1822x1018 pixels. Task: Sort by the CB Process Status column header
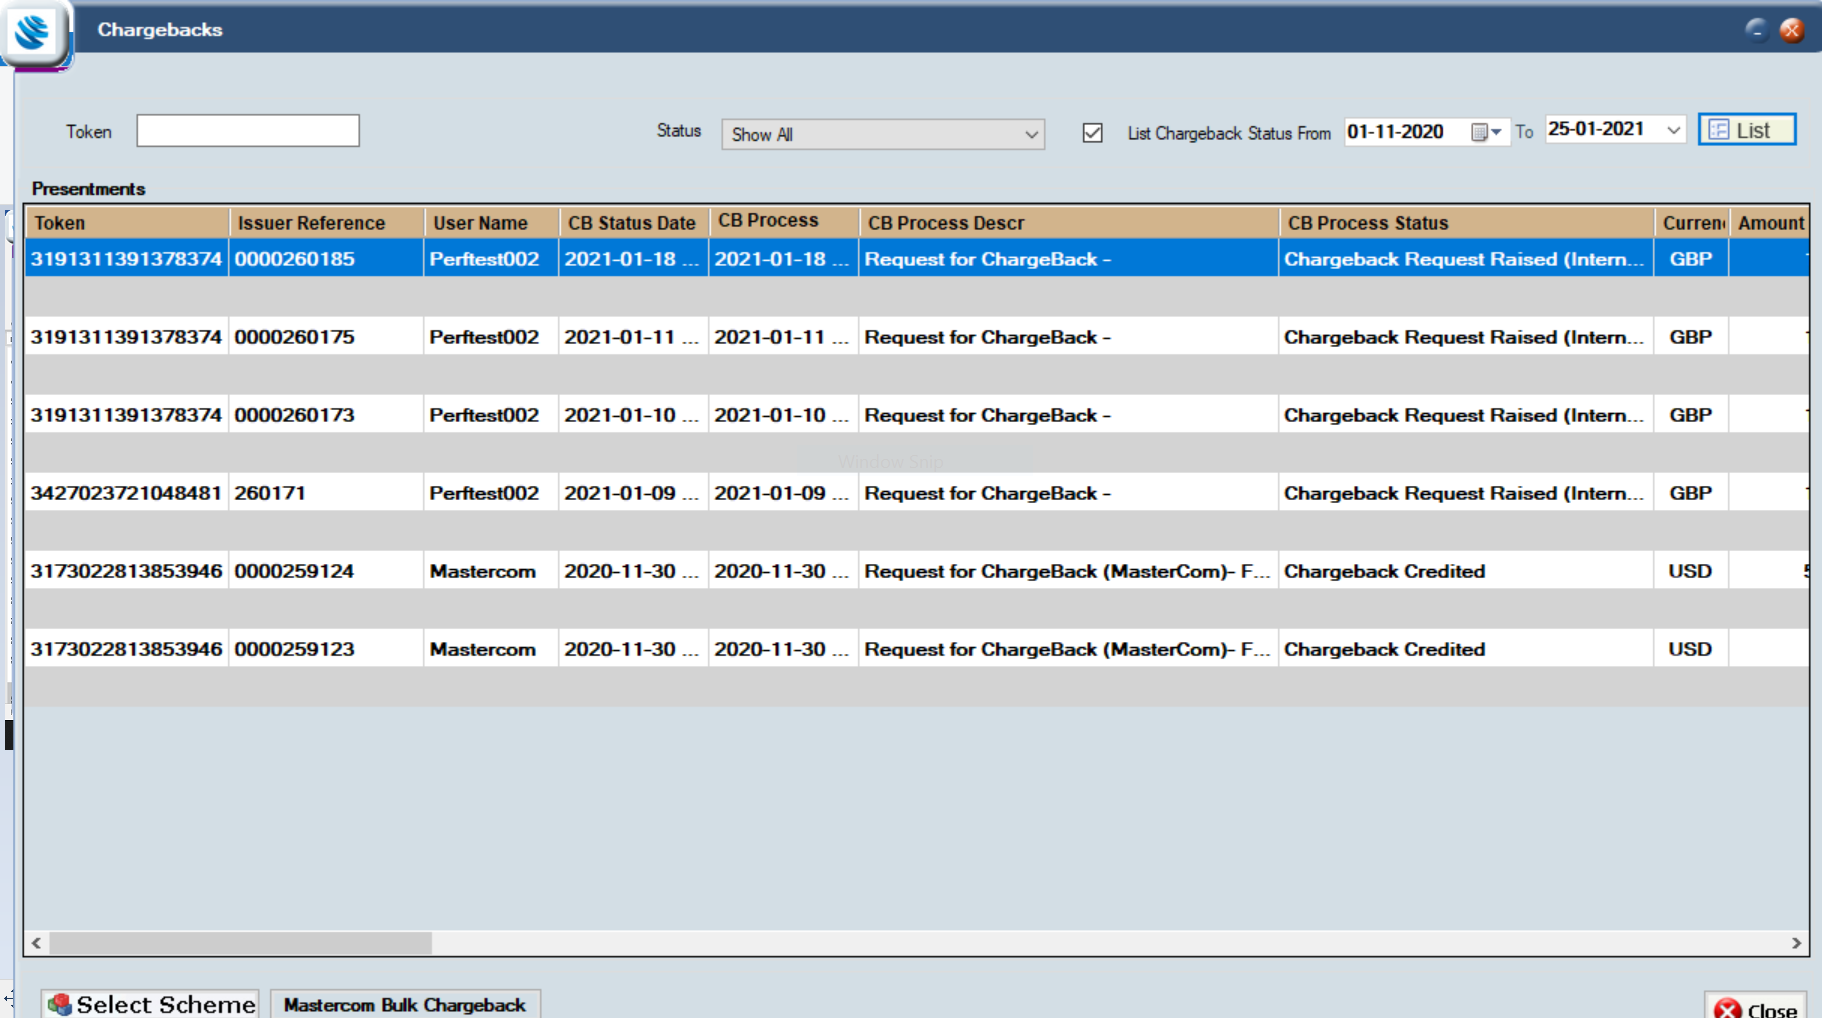click(x=1466, y=223)
